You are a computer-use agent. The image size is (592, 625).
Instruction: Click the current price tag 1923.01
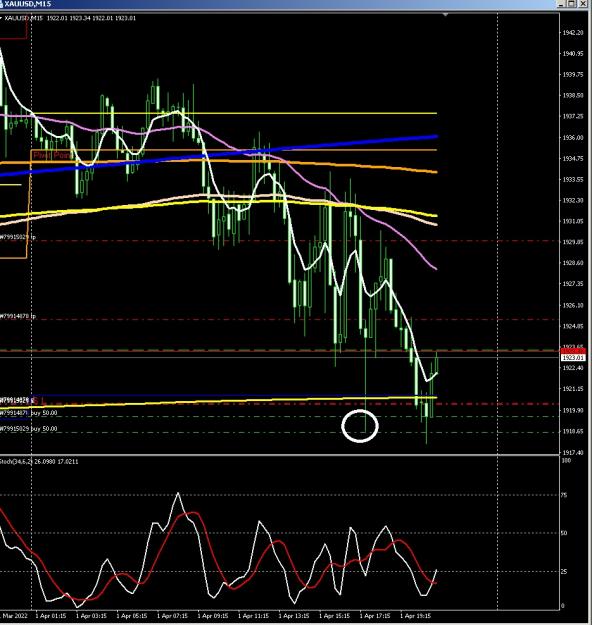click(573, 358)
